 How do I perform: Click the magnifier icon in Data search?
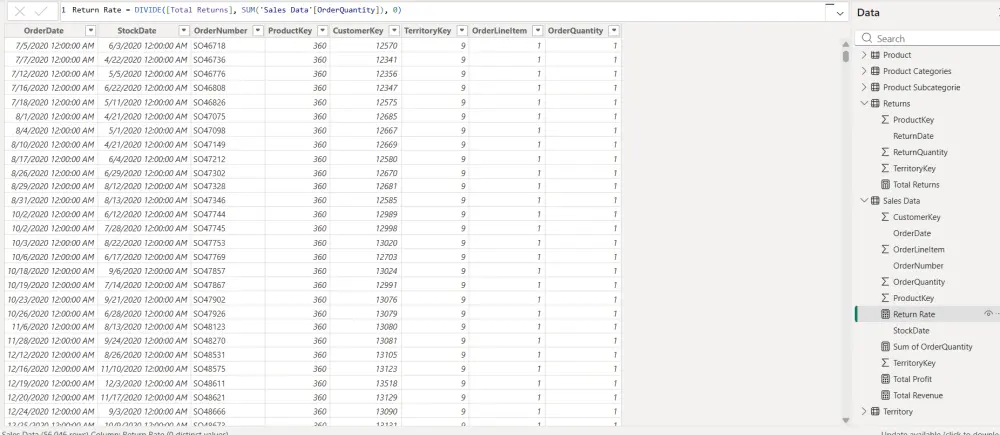867,38
